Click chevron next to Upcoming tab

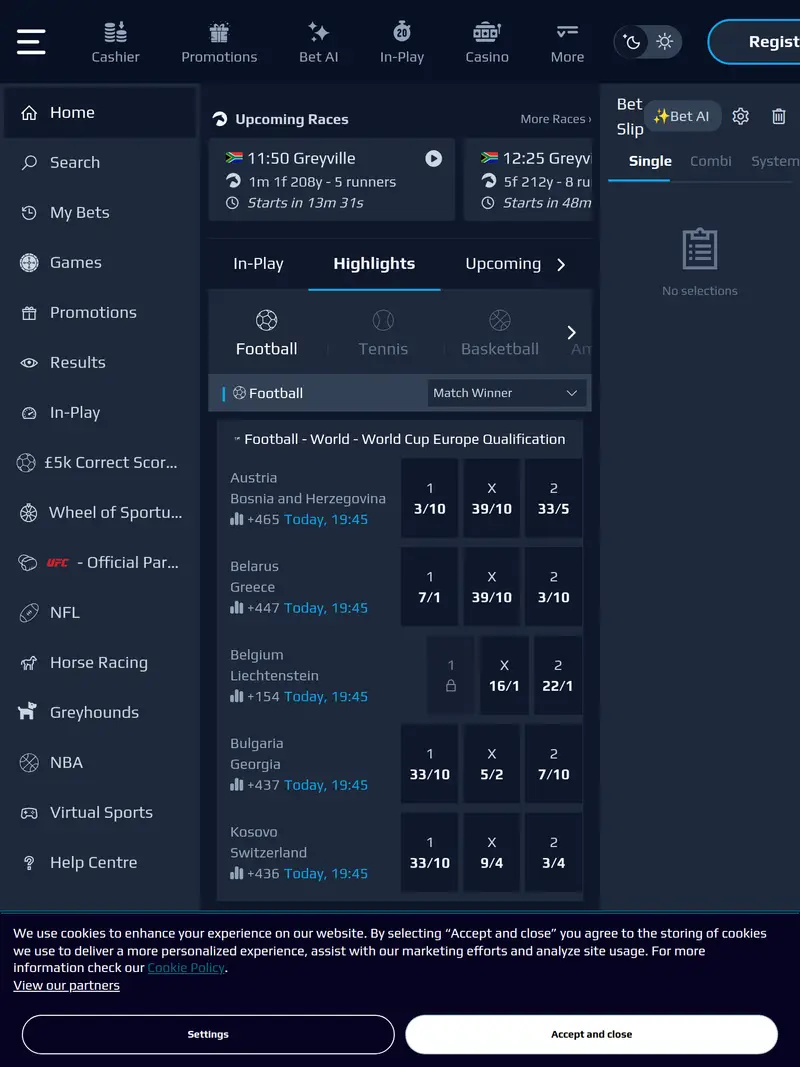[x=565, y=265]
